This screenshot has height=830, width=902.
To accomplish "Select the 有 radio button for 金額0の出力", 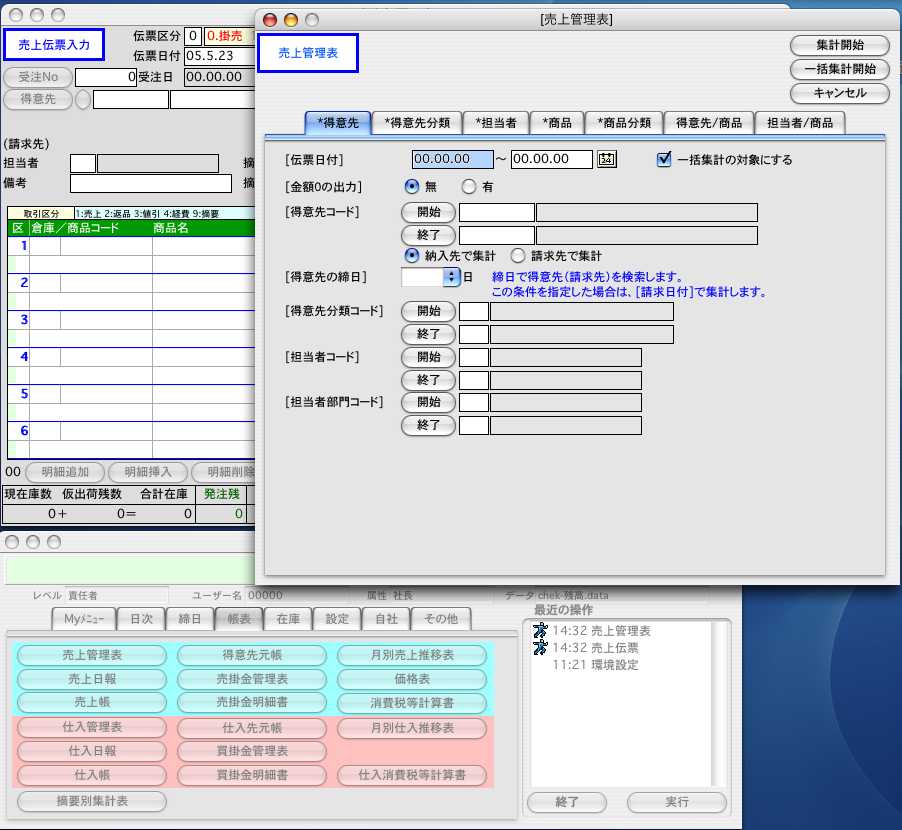I will (468, 186).
